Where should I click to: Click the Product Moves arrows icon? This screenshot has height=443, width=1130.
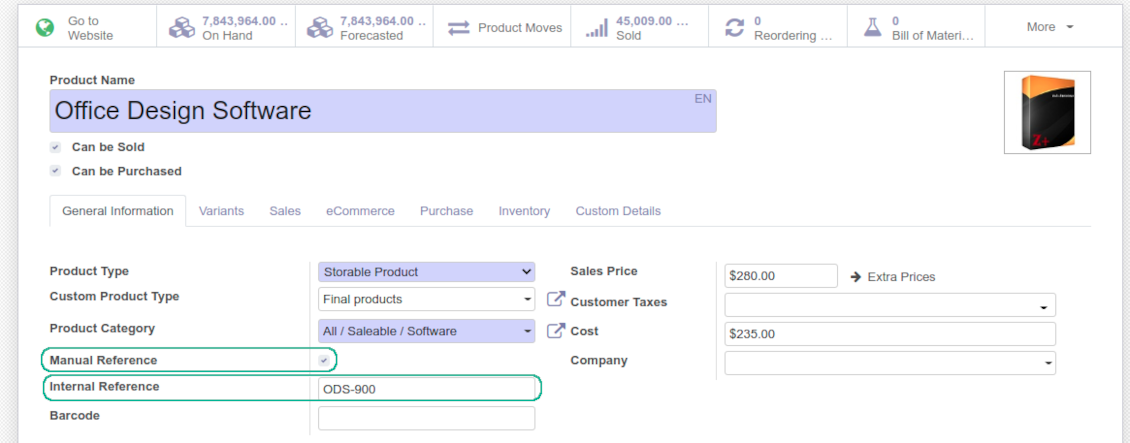click(x=459, y=28)
